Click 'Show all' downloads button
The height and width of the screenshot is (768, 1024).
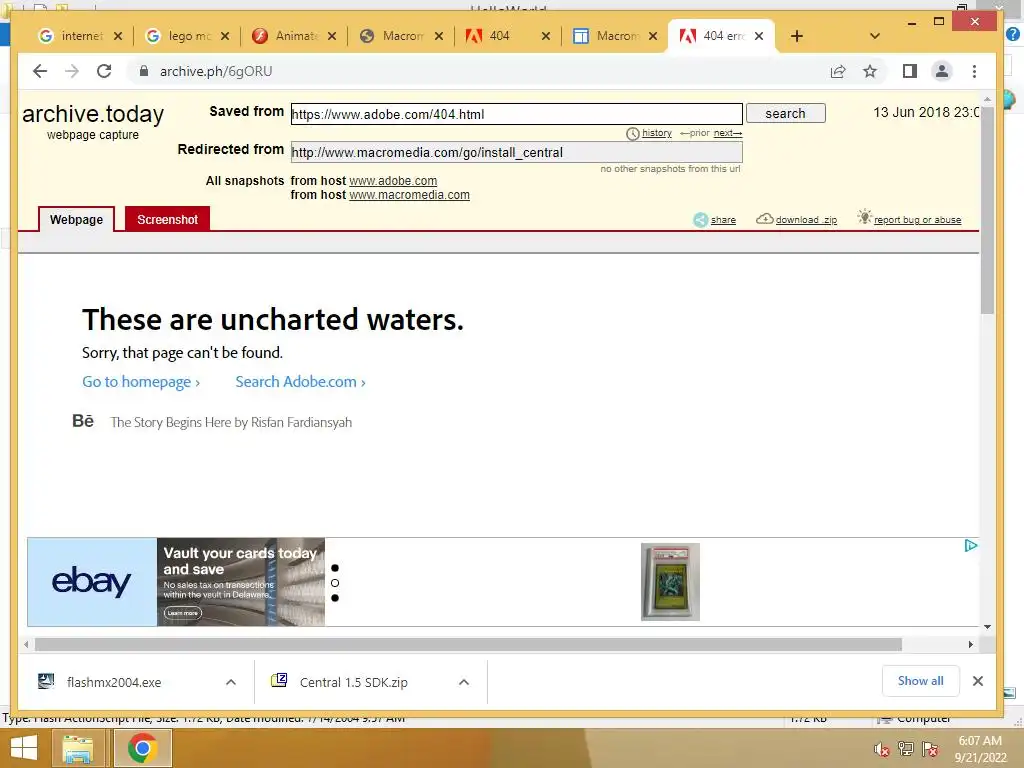pyautogui.click(x=921, y=681)
